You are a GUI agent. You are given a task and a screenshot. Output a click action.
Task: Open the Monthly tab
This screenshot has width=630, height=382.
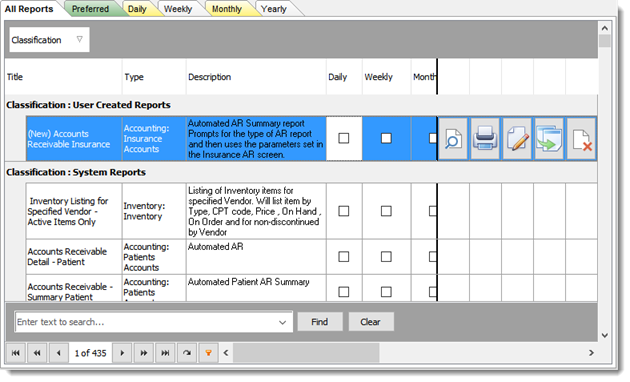(x=227, y=9)
